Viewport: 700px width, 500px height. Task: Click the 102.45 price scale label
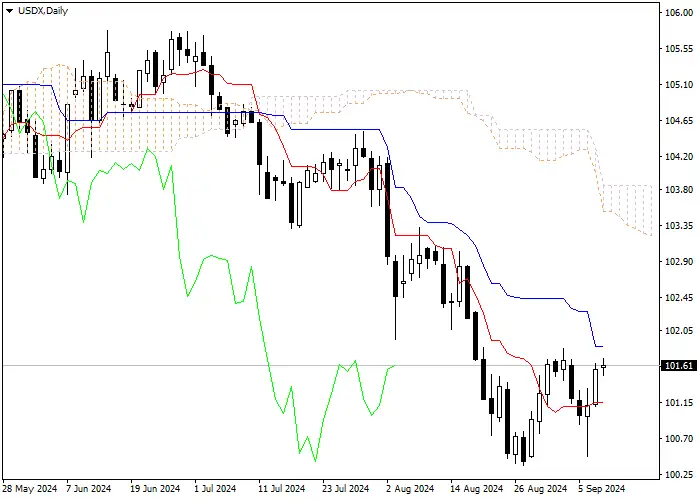pos(679,297)
